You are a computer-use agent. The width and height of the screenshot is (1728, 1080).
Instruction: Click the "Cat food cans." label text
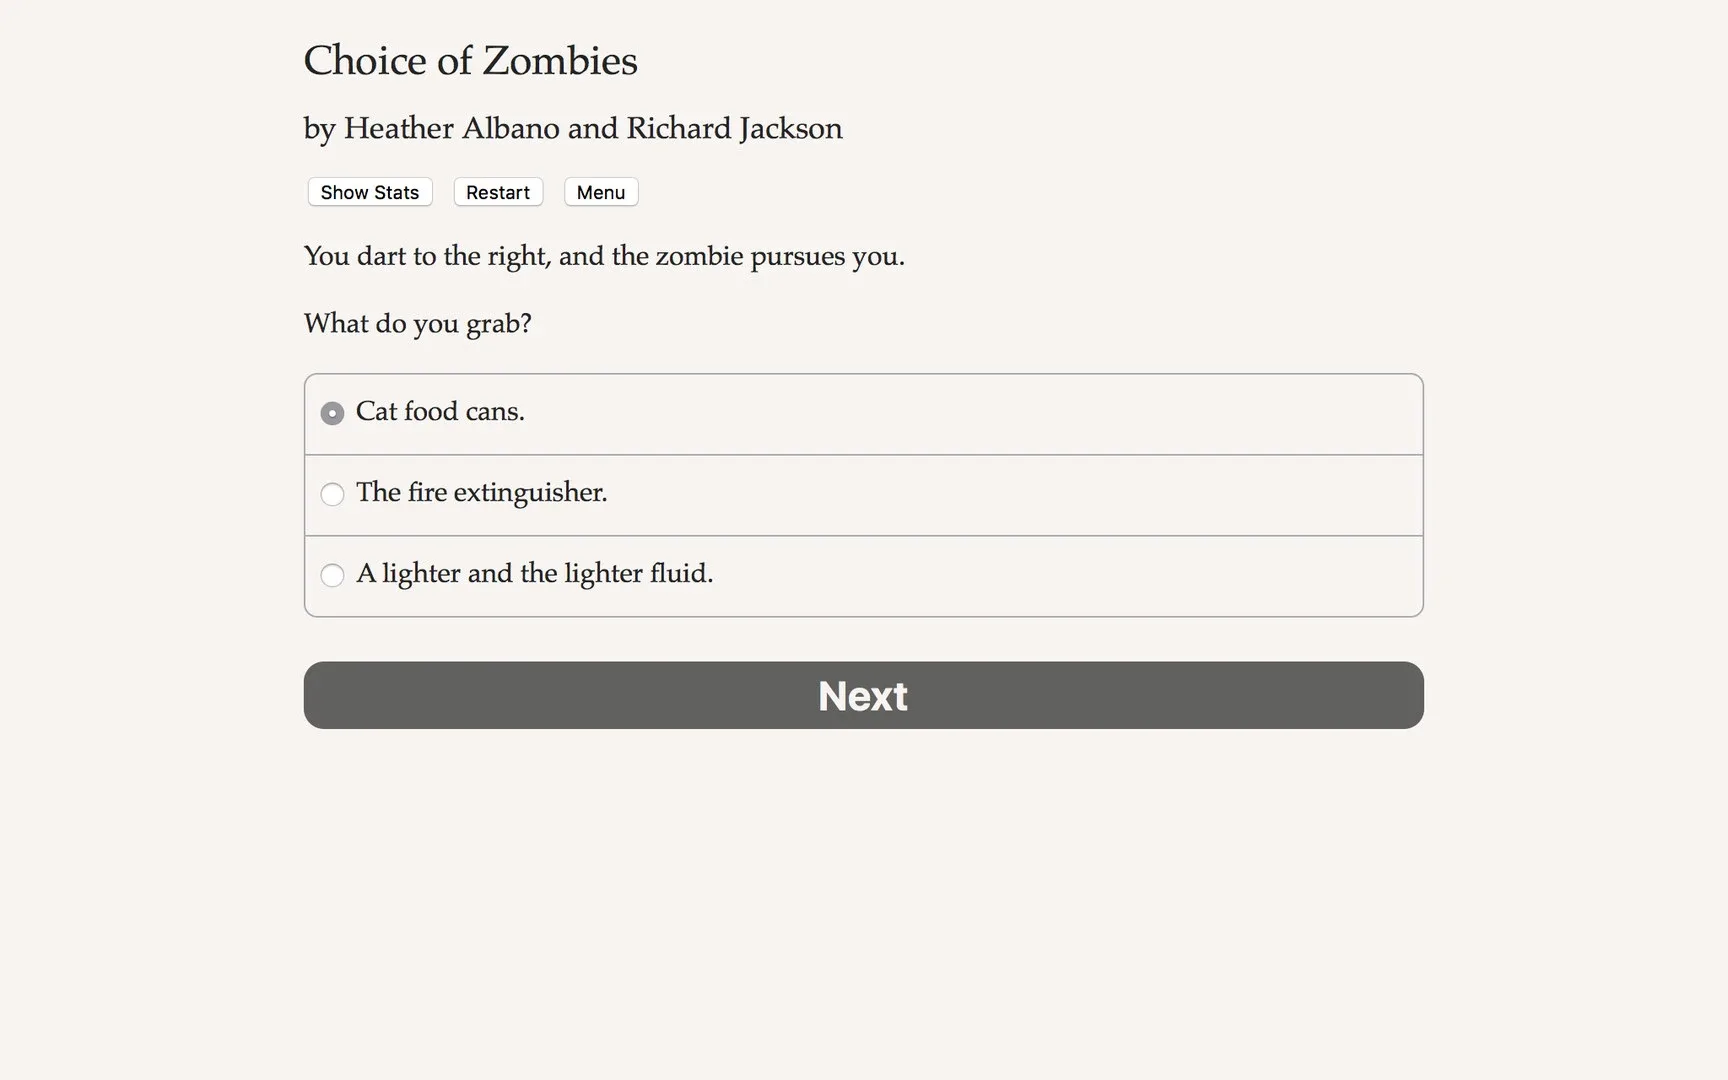(x=440, y=412)
